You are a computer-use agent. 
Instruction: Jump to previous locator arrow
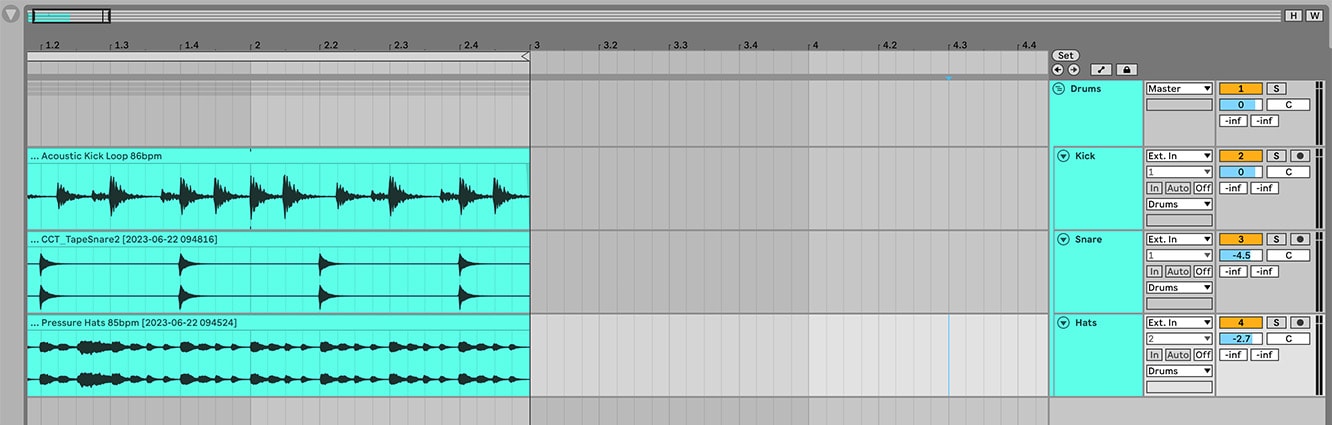click(1058, 70)
